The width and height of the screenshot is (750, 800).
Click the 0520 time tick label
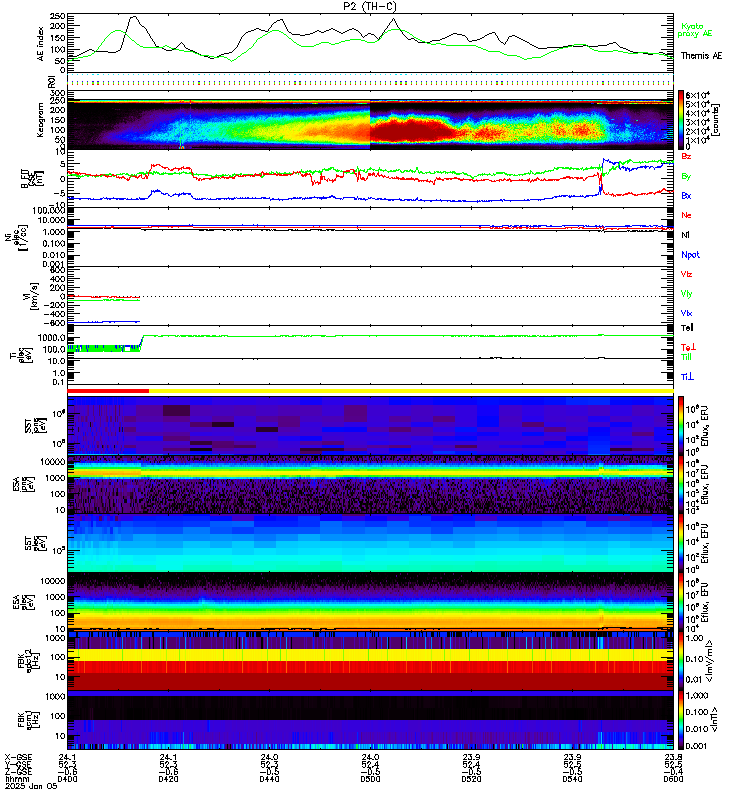[x=471, y=779]
